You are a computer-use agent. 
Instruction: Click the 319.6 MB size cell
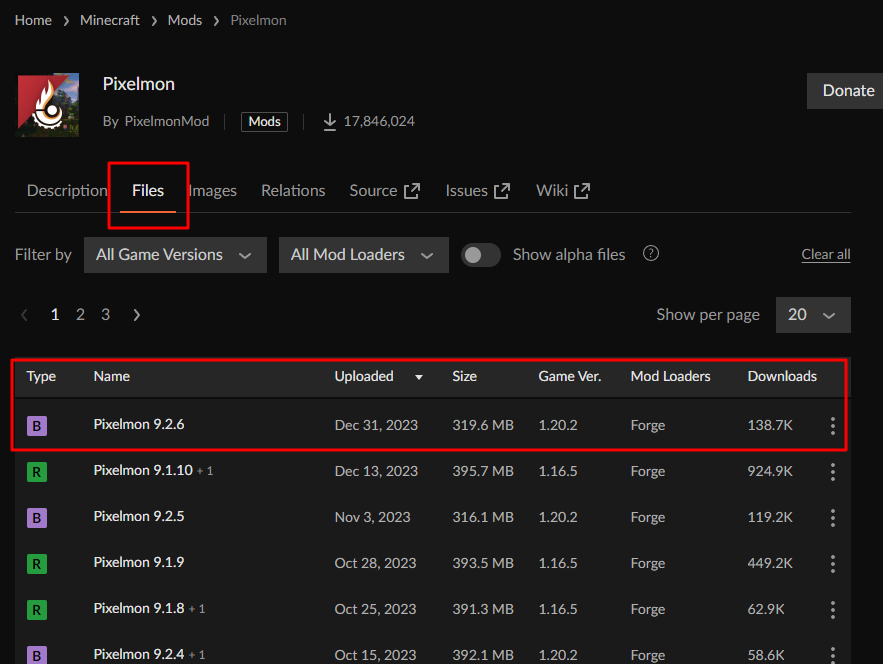click(483, 425)
